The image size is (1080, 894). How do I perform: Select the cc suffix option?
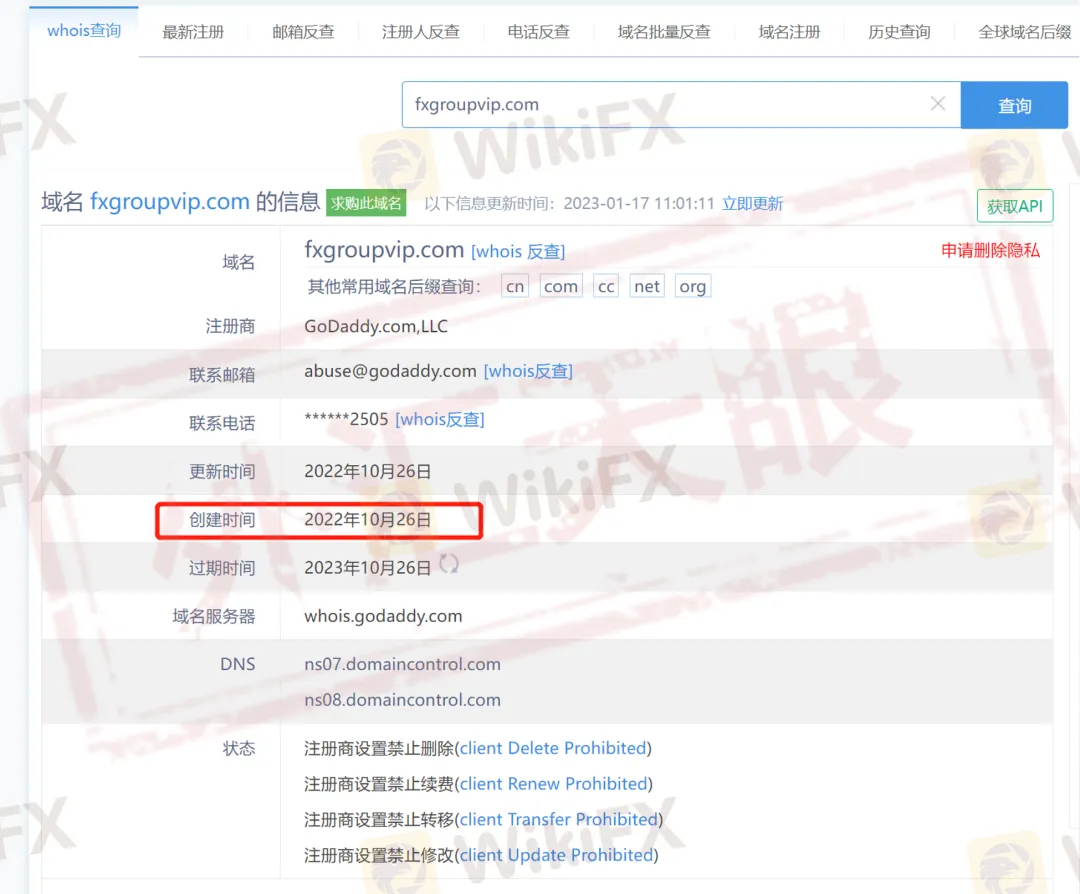[x=606, y=286]
